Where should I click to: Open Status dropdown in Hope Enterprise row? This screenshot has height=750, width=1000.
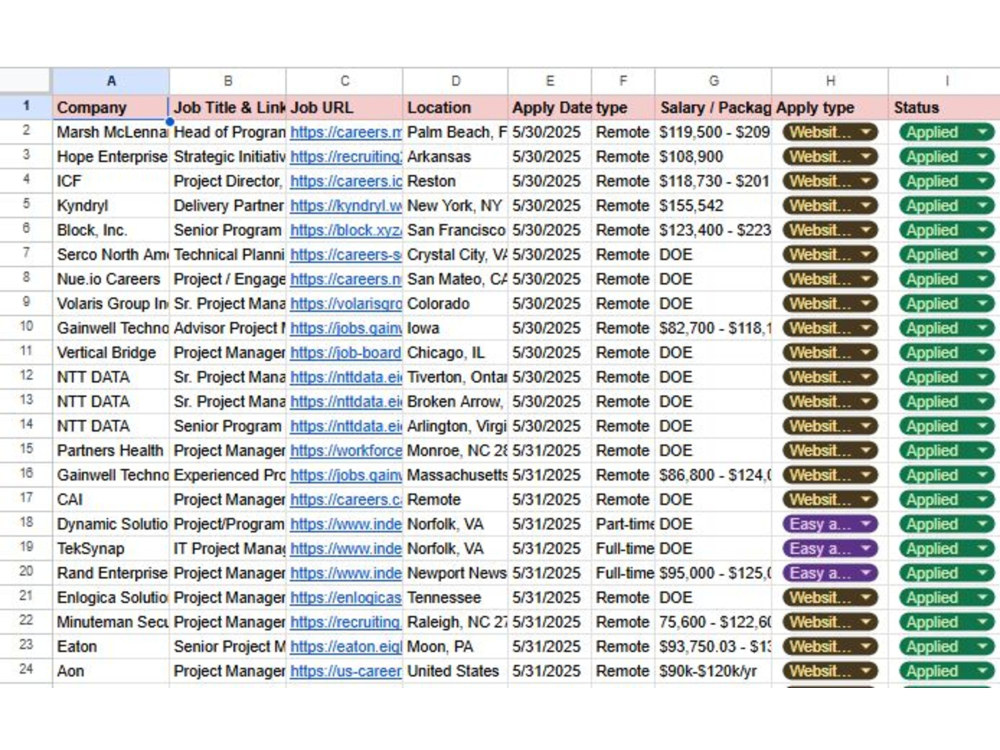(946, 157)
